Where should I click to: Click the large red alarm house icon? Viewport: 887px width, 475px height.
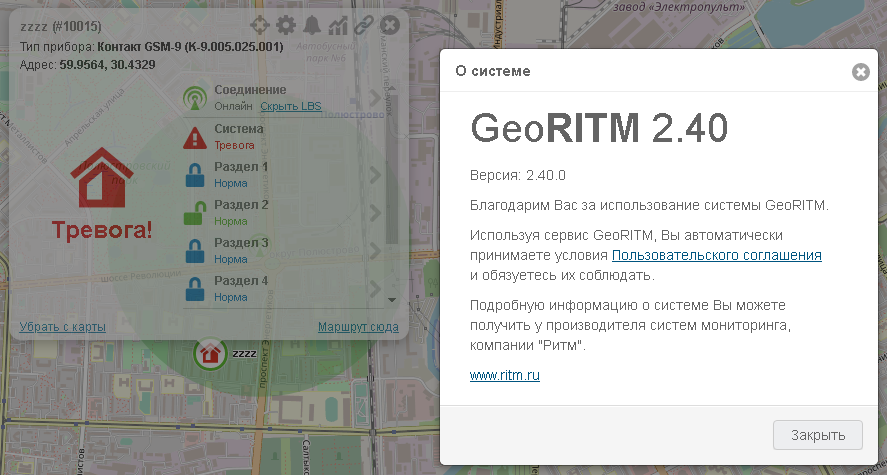point(102,178)
